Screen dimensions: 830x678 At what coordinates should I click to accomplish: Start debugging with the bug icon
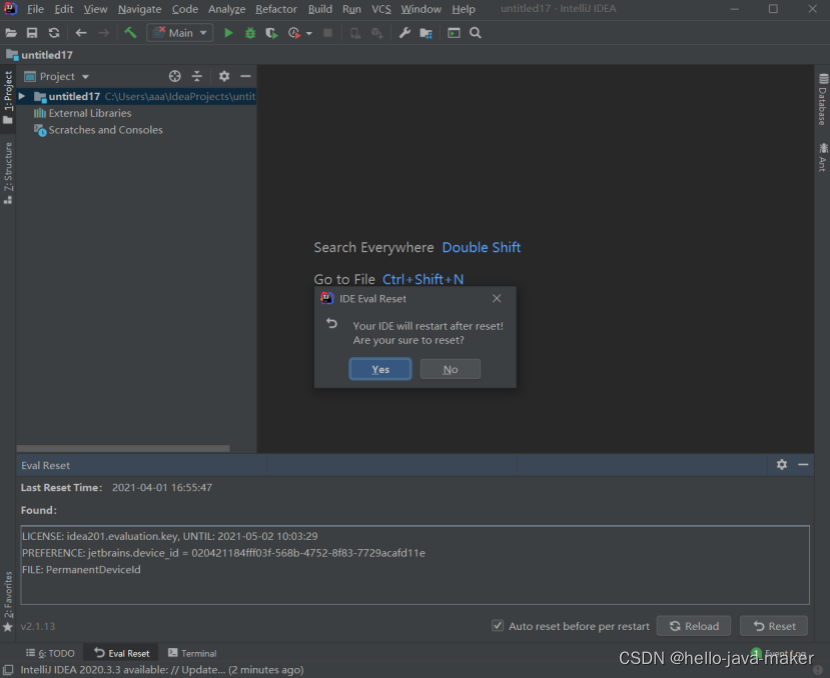[x=250, y=33]
